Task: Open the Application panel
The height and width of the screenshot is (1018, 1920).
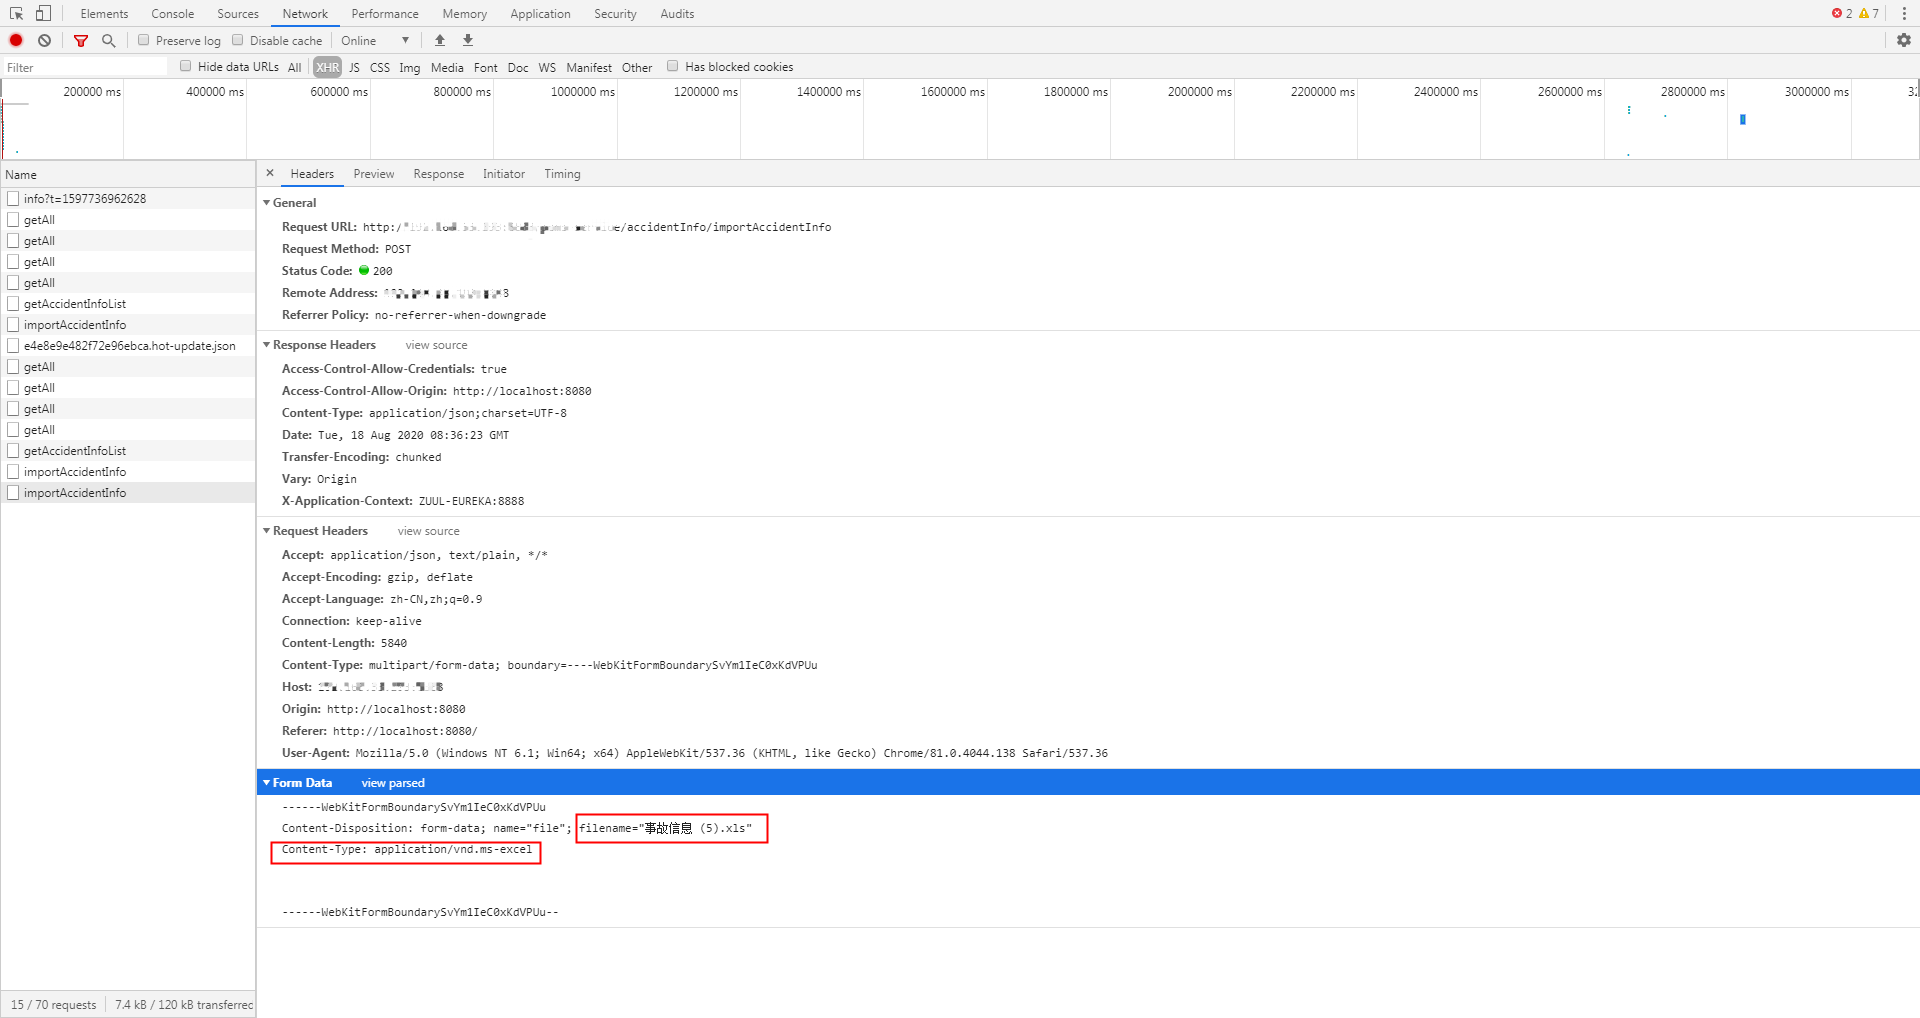Action: (540, 13)
